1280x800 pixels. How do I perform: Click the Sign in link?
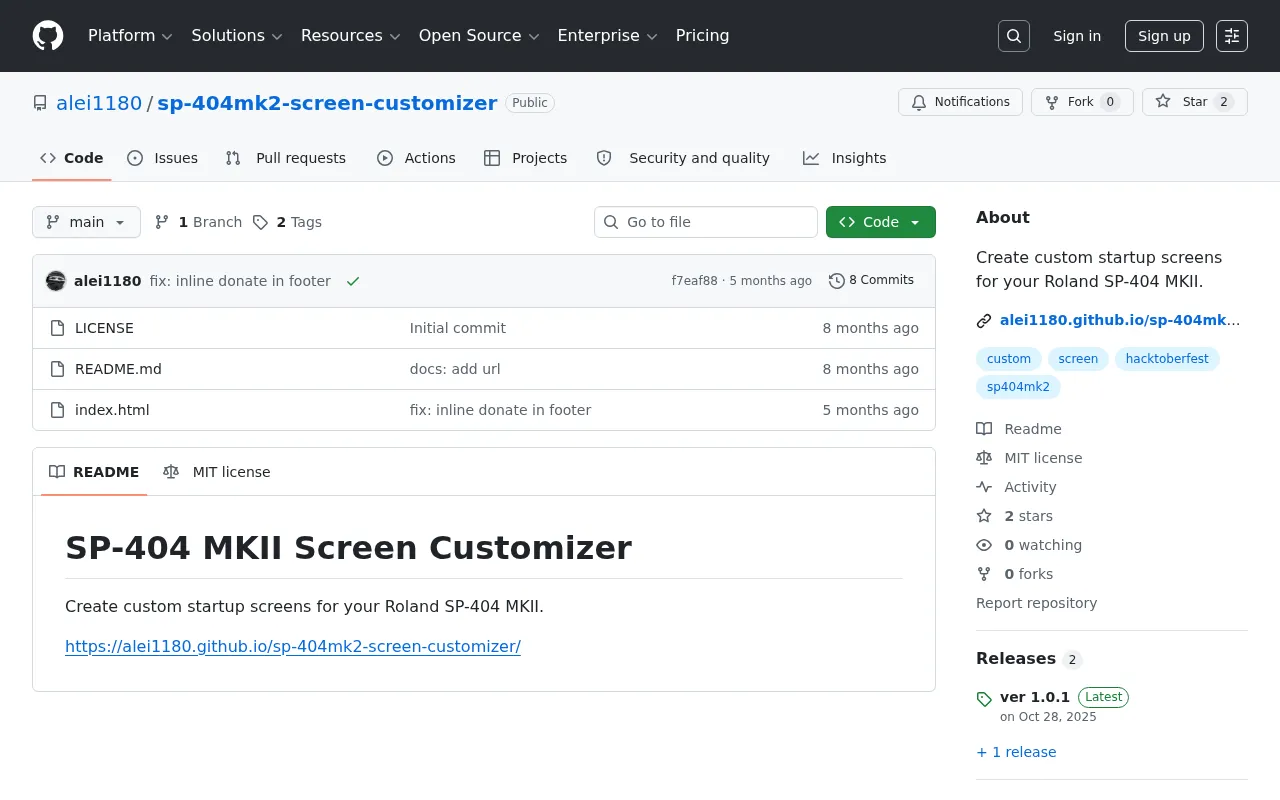[x=1077, y=36]
